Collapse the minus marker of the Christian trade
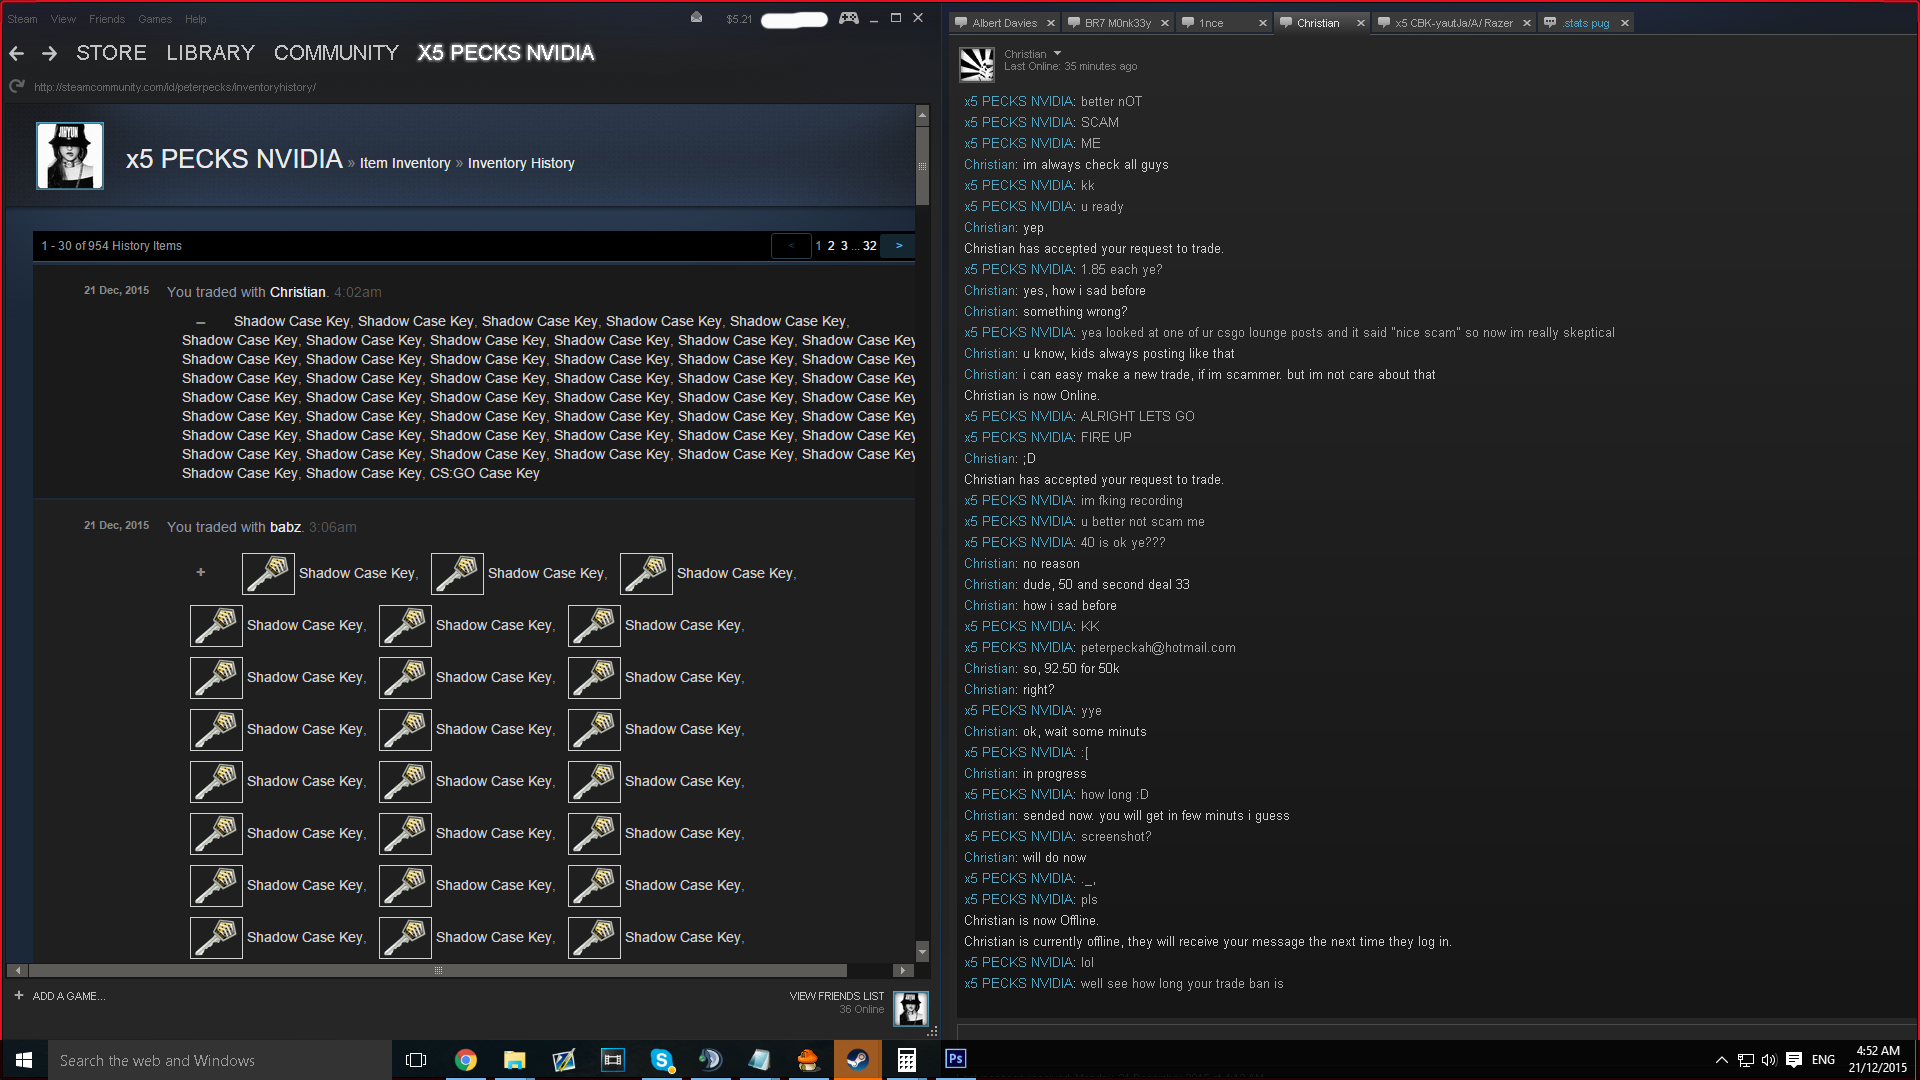This screenshot has width=1920, height=1080. point(200,322)
